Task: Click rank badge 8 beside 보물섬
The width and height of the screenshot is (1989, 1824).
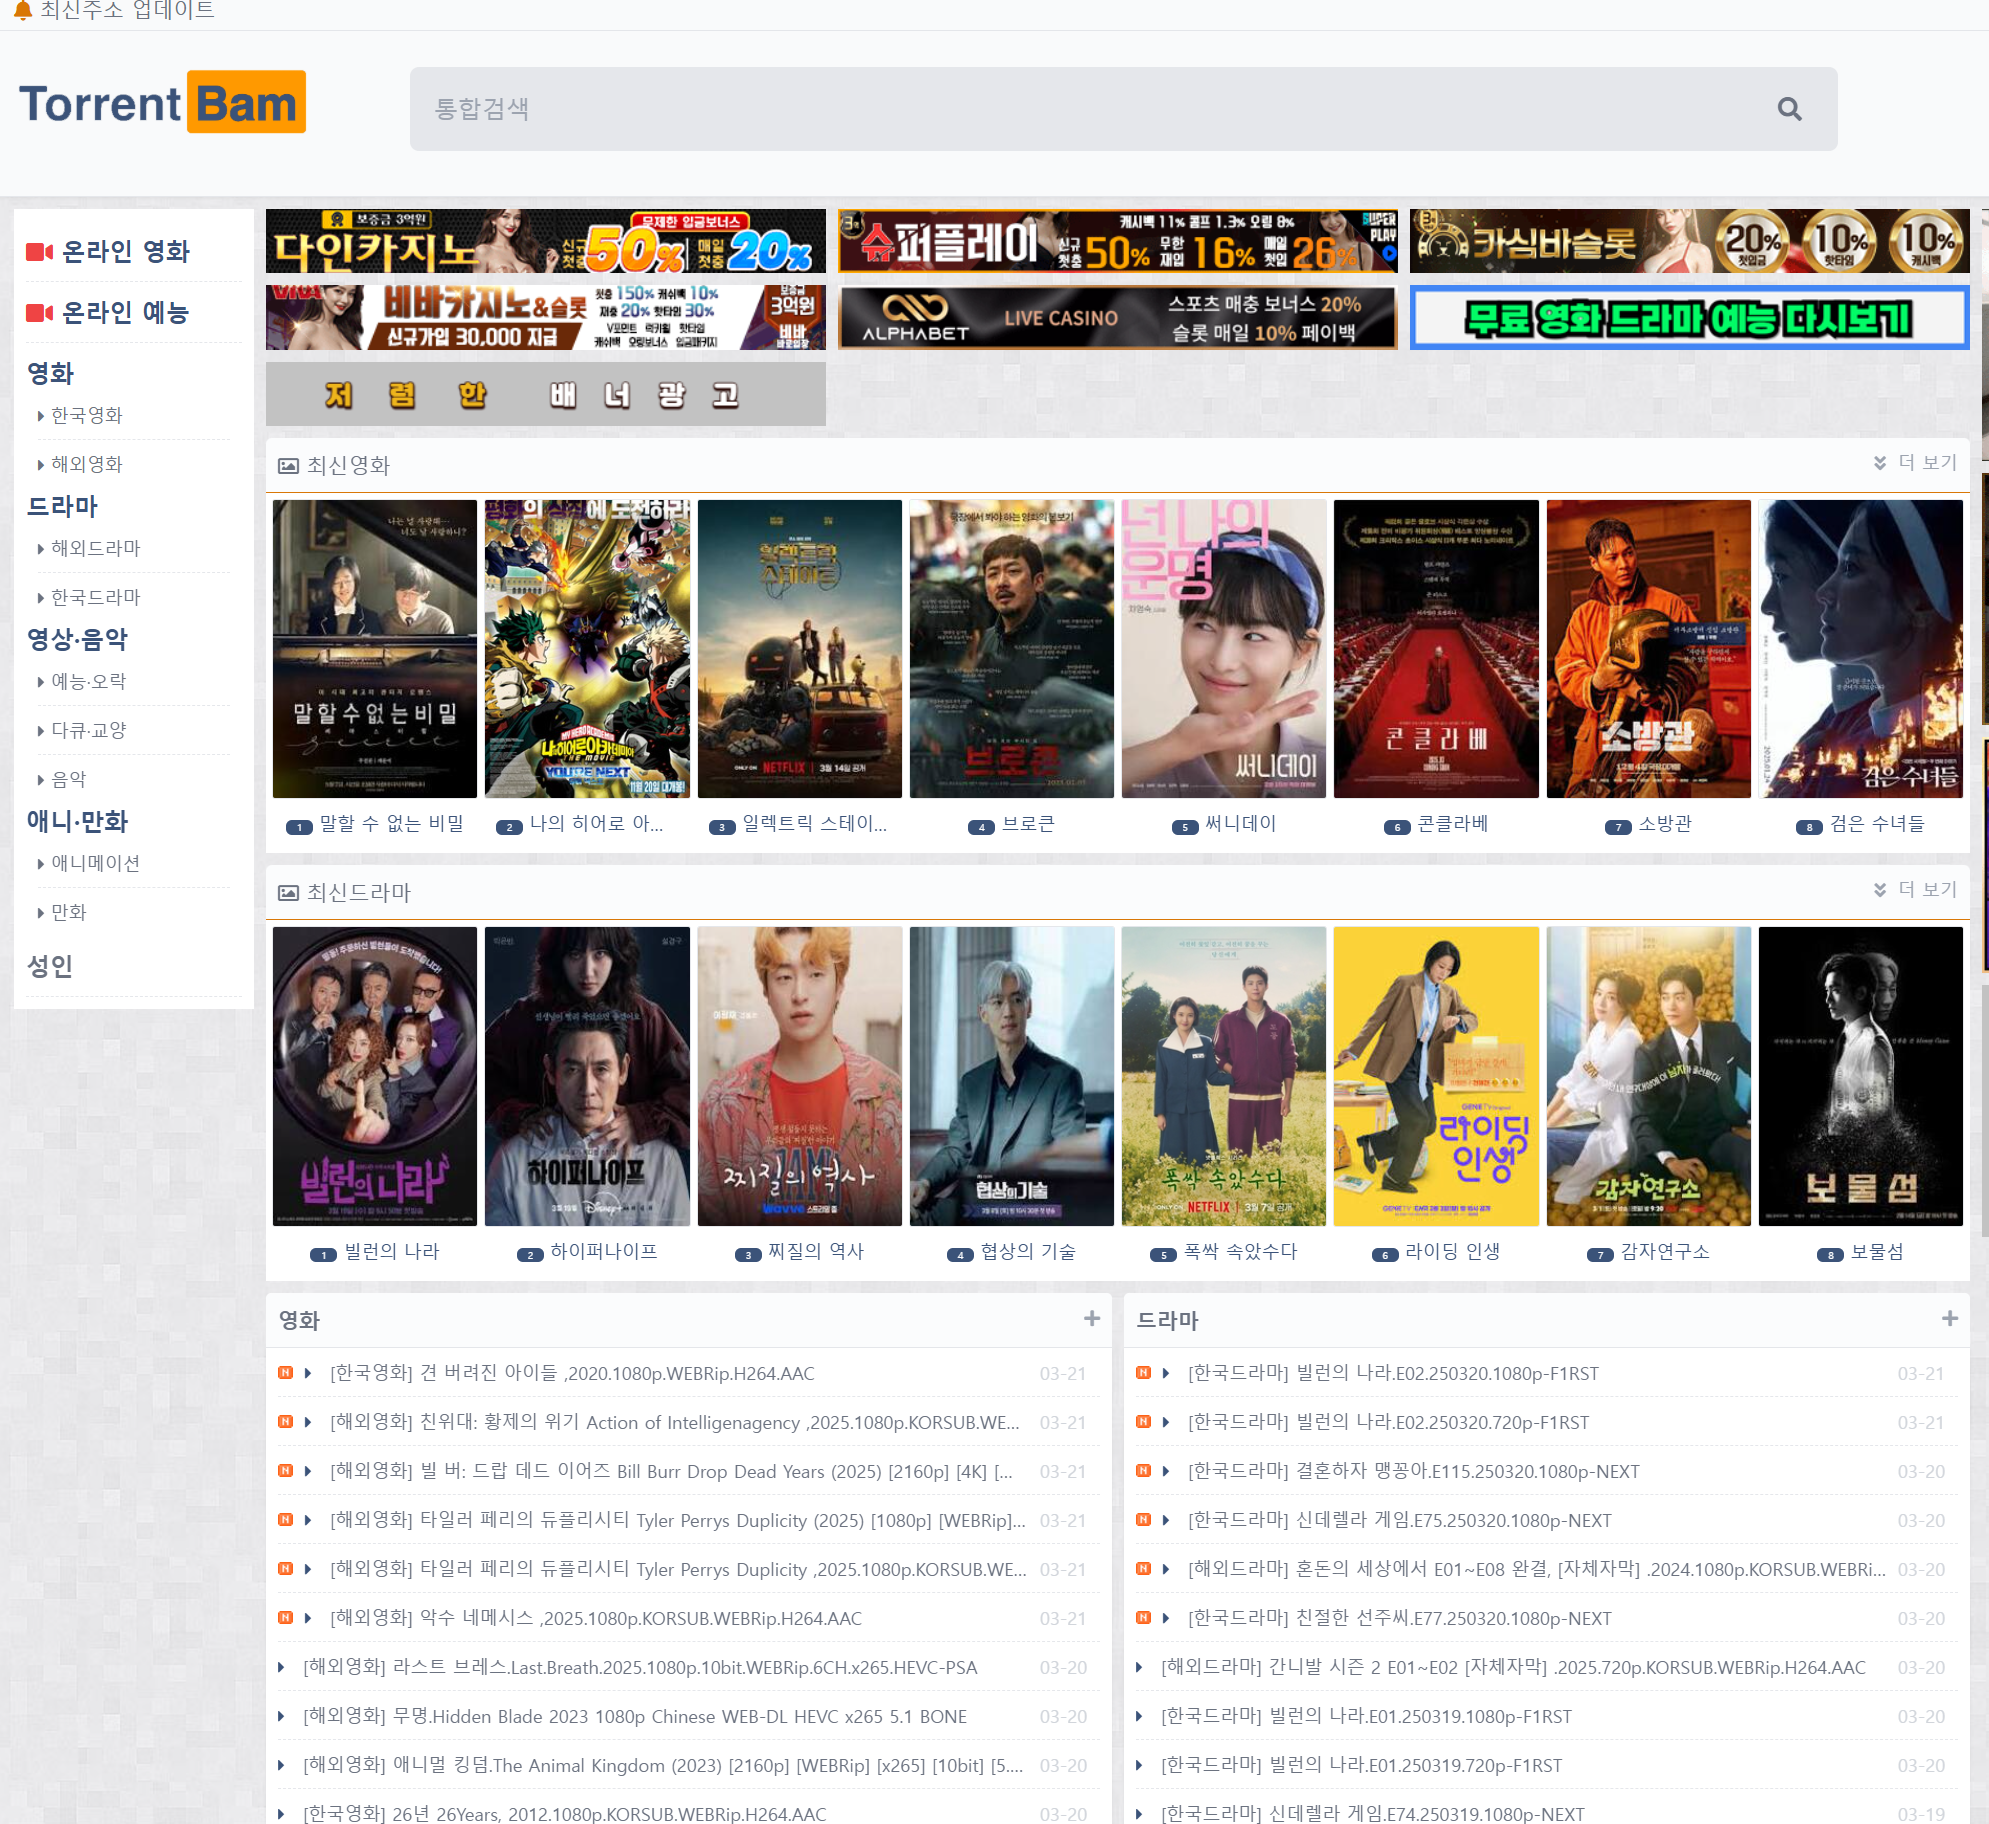Action: click(1830, 1255)
